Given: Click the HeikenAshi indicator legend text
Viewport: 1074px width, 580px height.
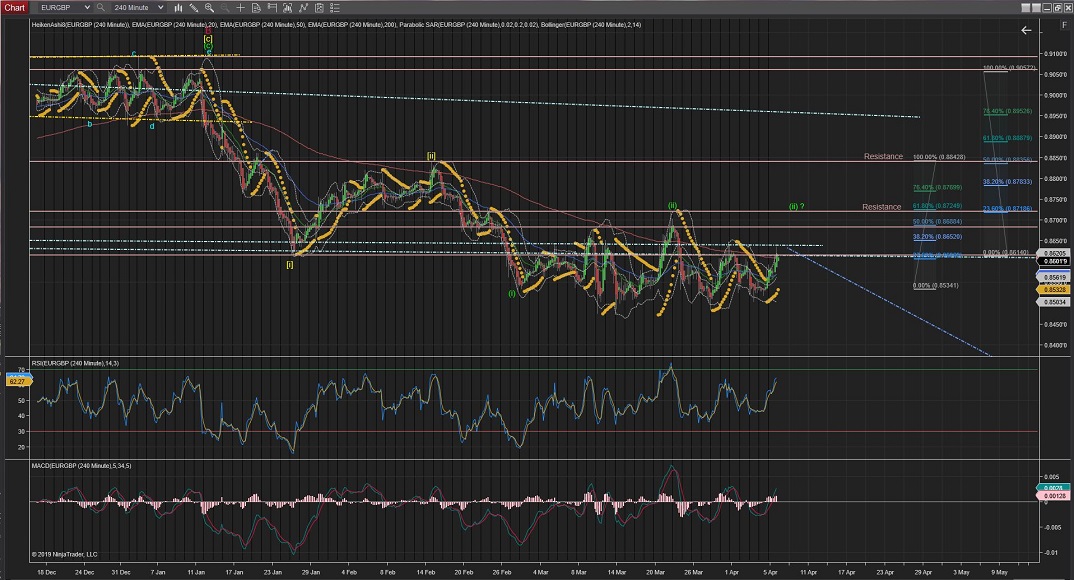Looking at the screenshot, I should 81,25.
